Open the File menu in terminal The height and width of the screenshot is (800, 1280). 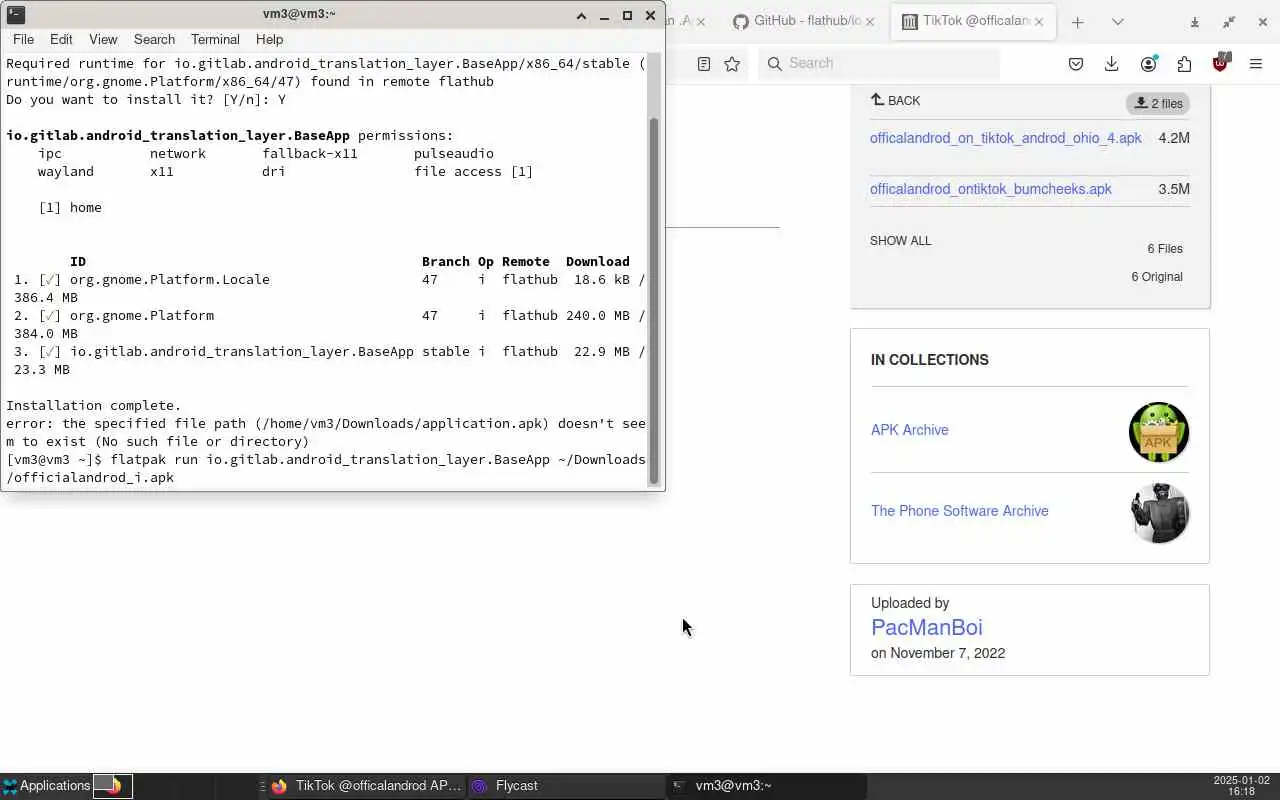[x=23, y=39]
